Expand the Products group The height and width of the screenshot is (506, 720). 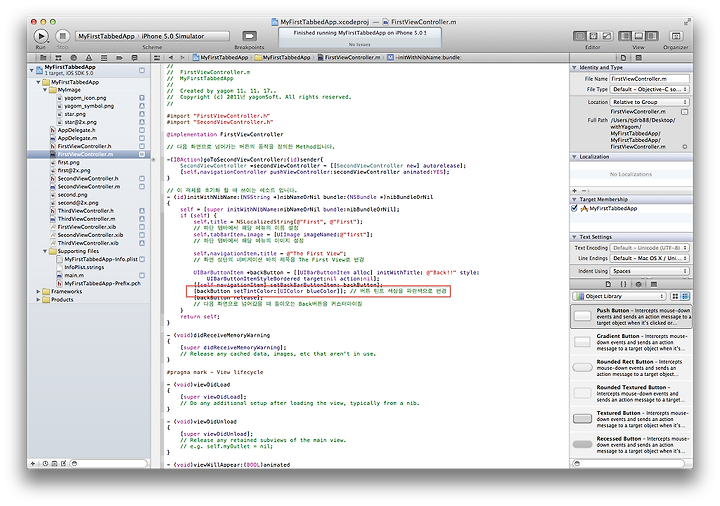(38, 299)
